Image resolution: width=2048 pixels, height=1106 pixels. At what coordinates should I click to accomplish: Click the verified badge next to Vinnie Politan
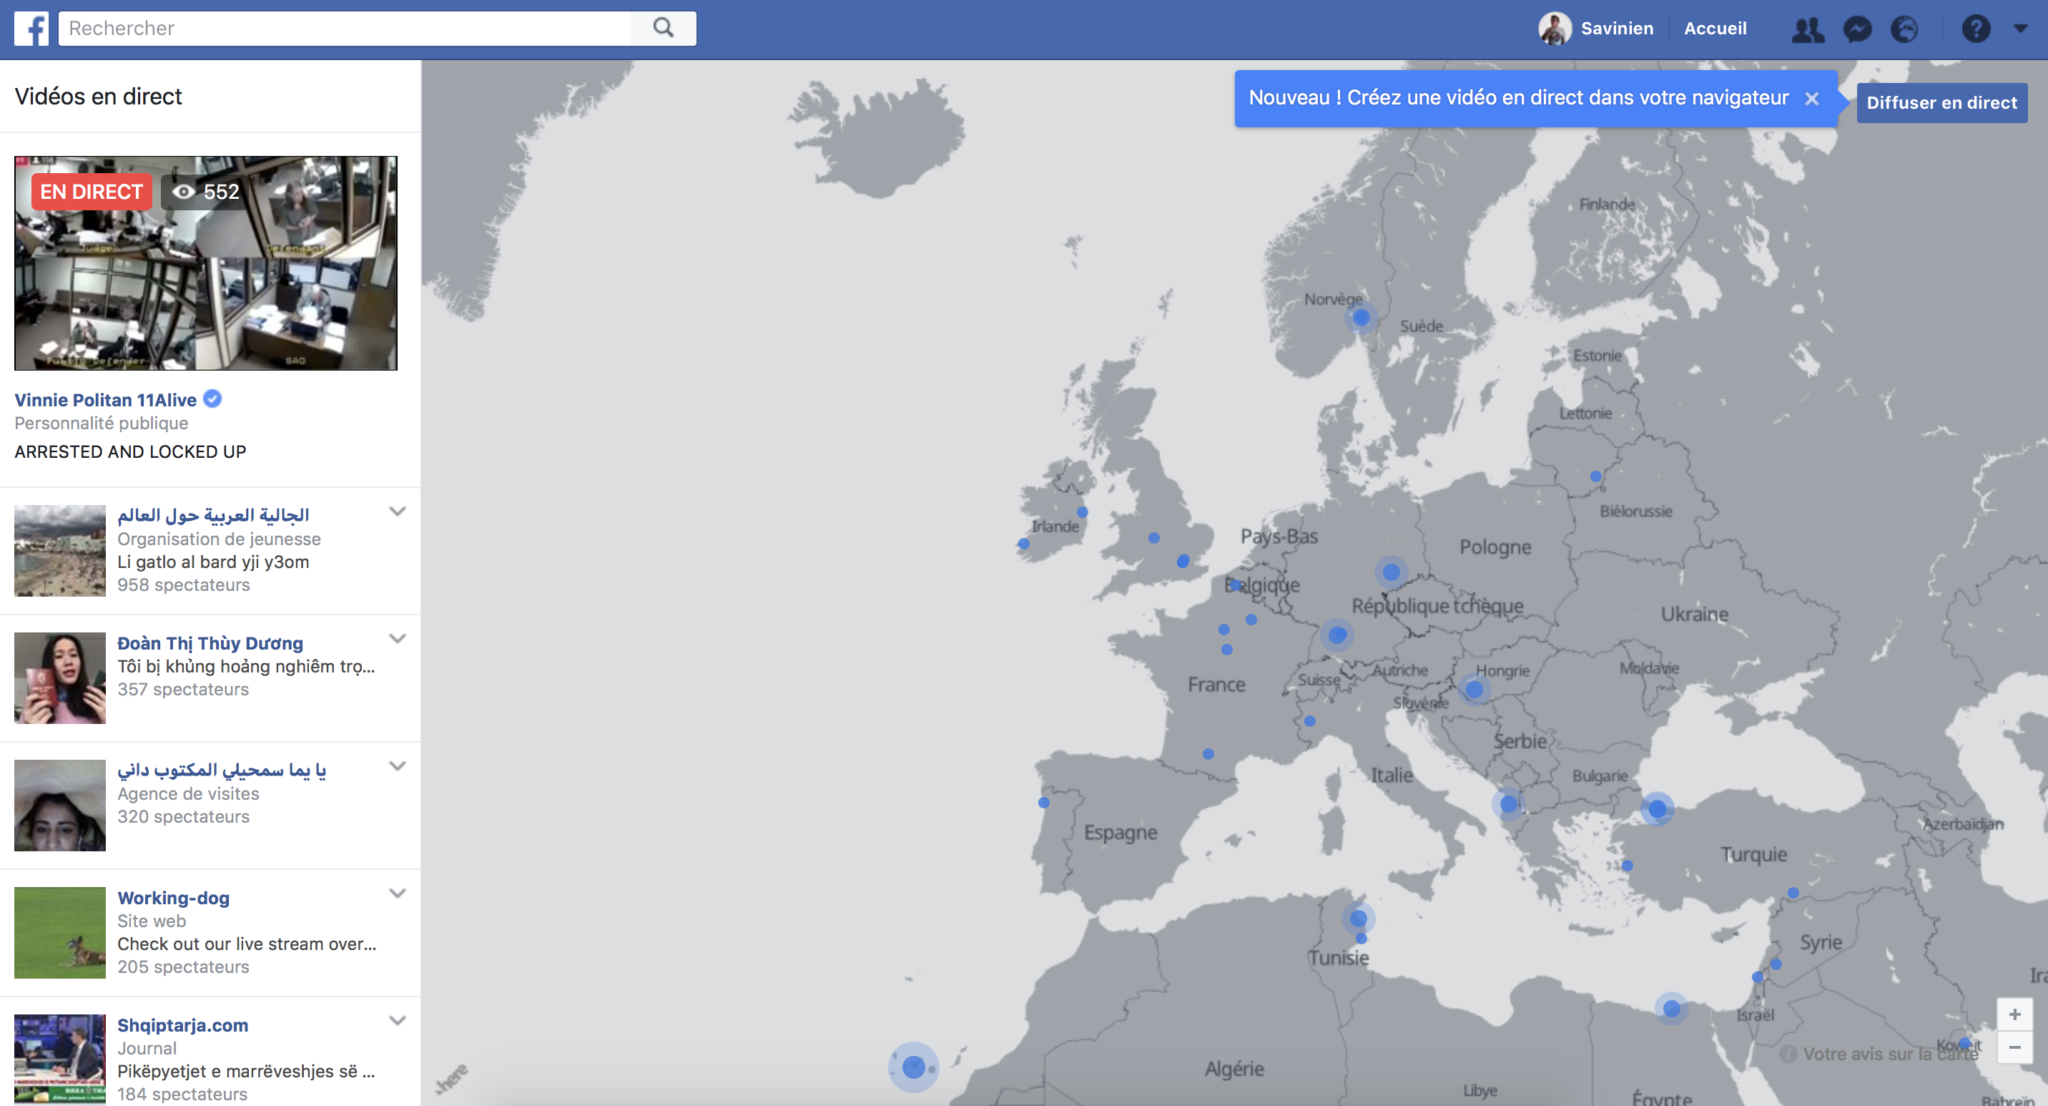212,399
